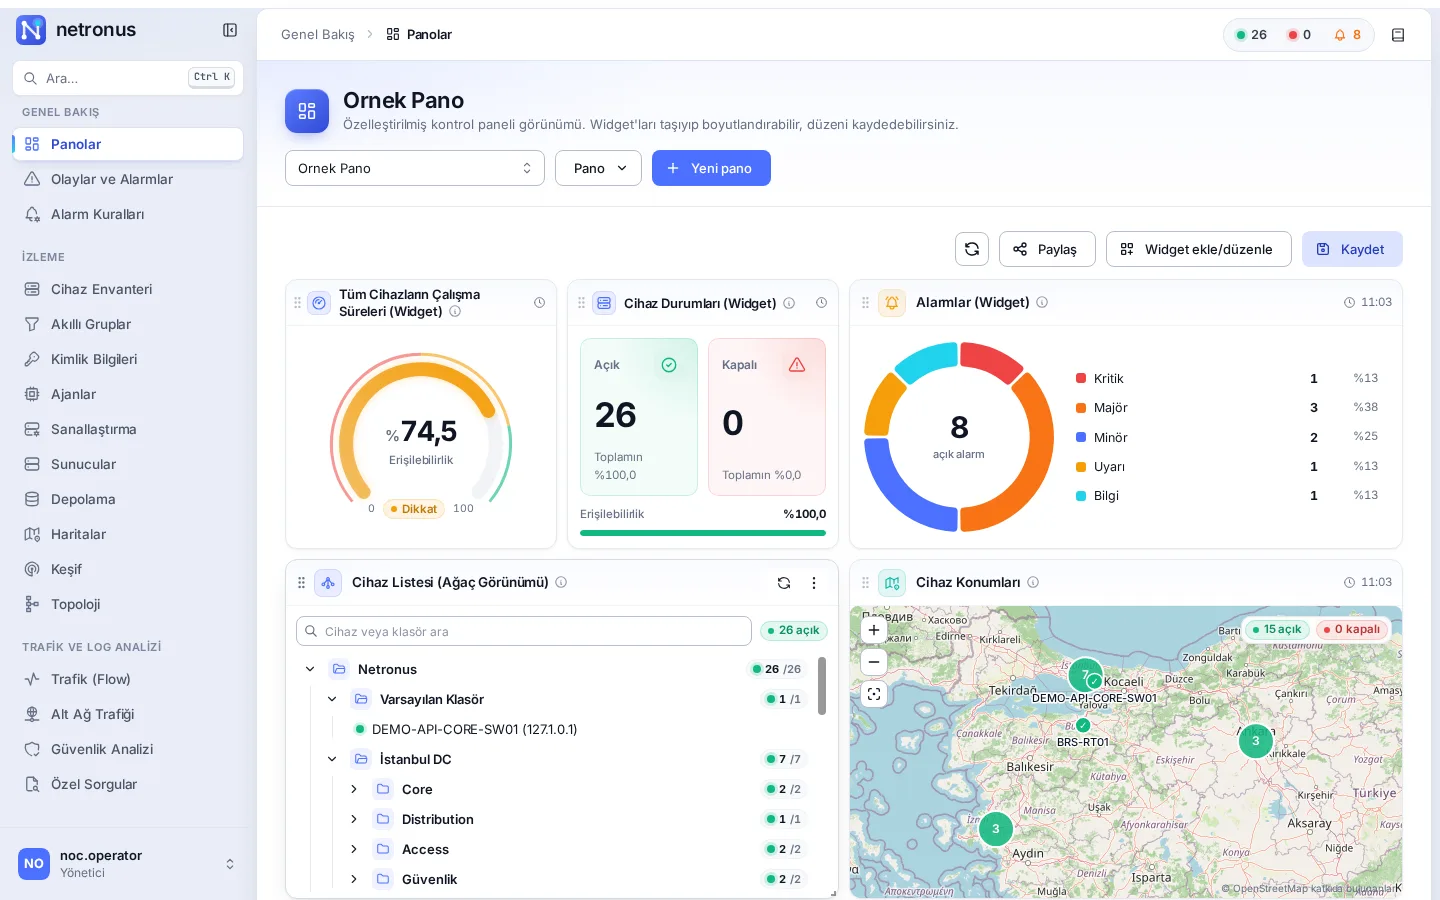
Task: Show info for Cihaz Konumları widget
Action: (x=1033, y=582)
